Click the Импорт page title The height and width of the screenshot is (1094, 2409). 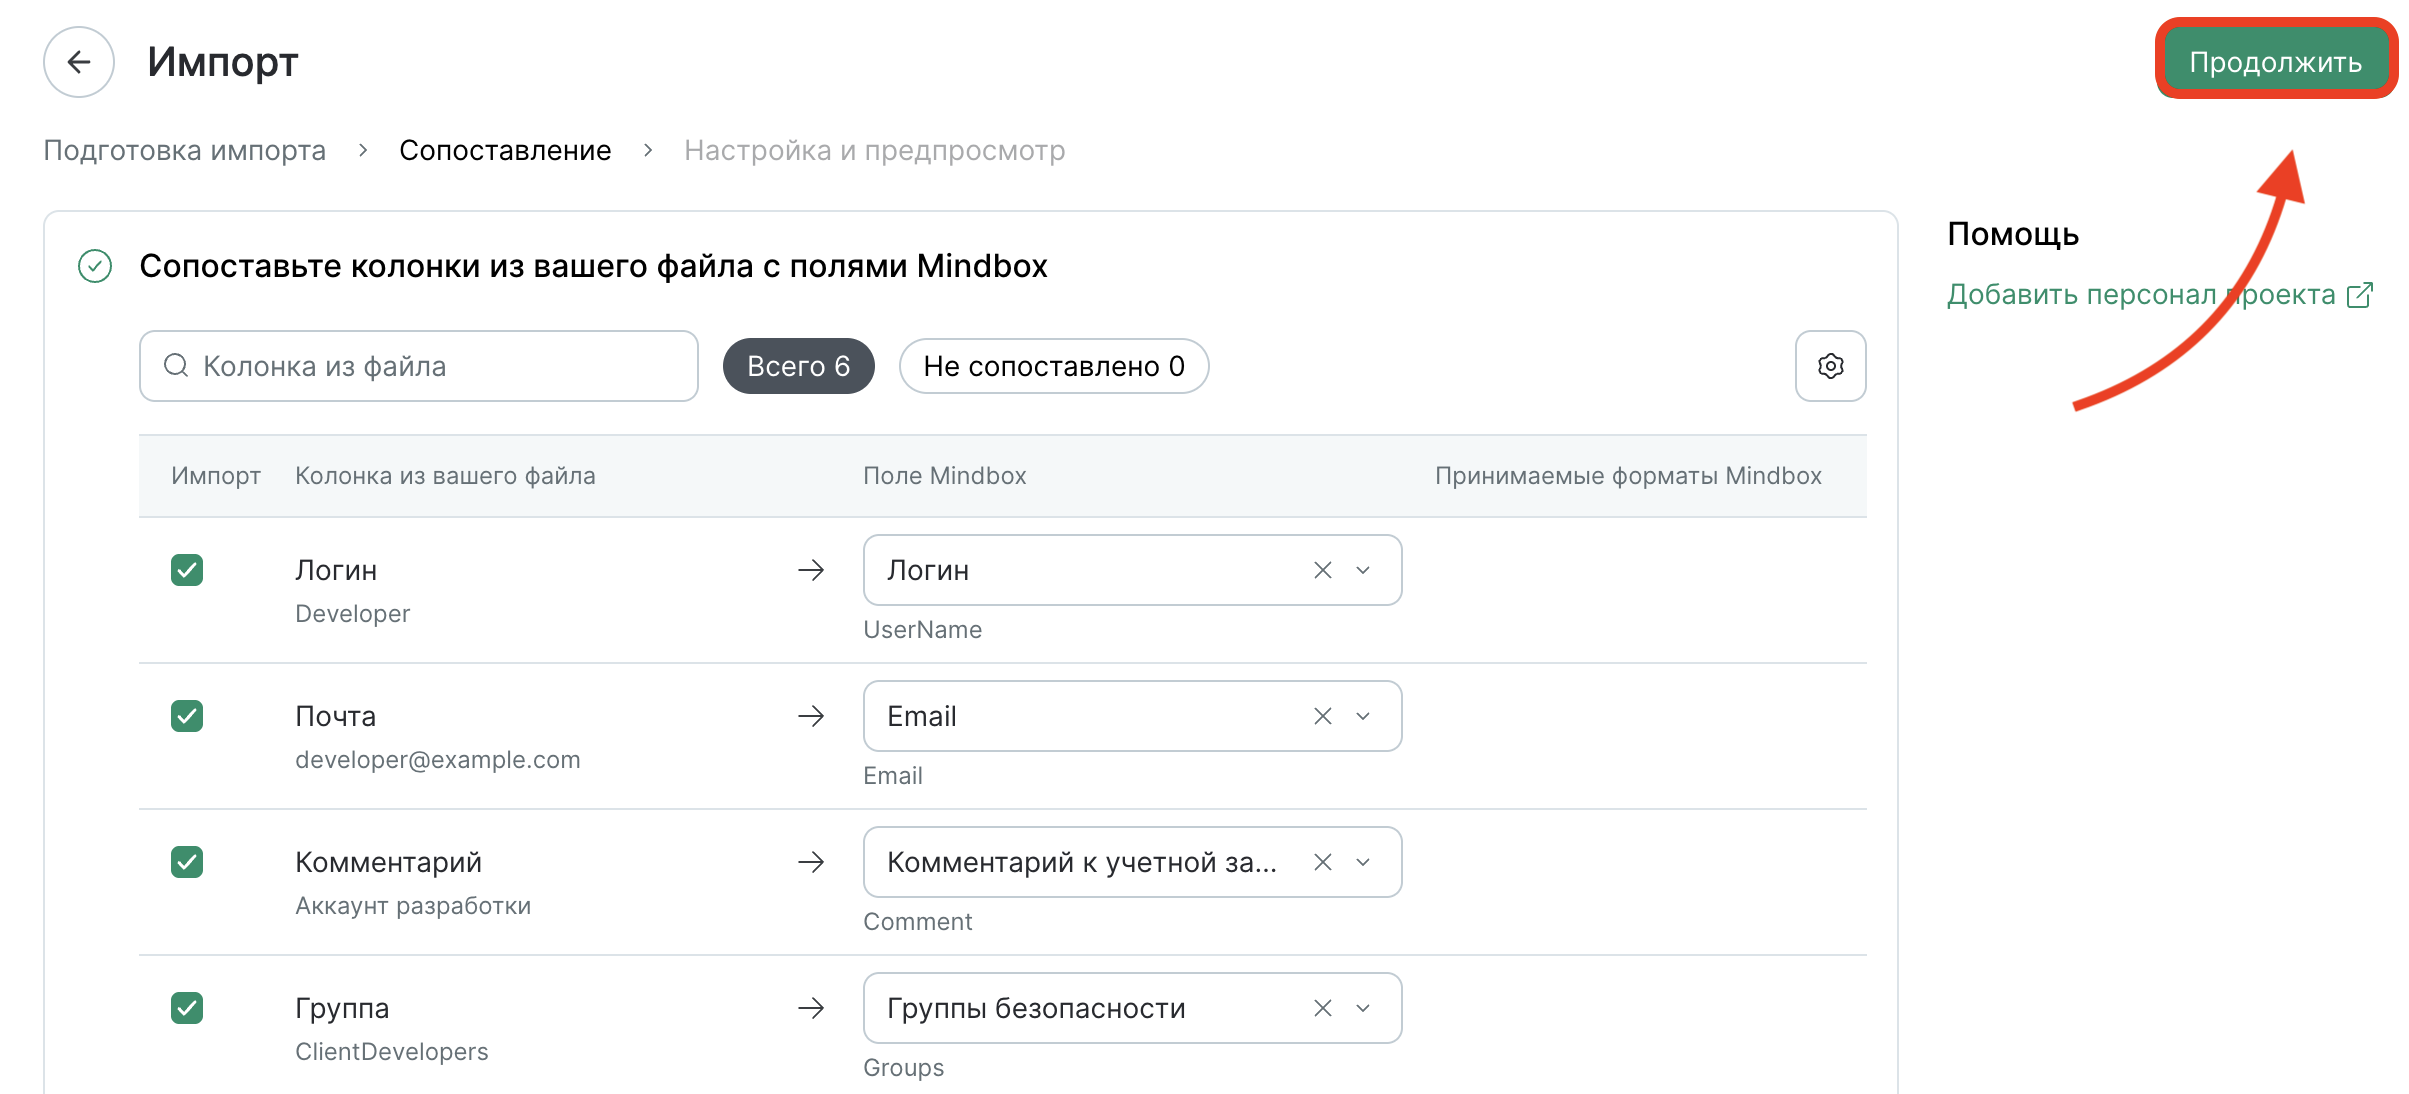(223, 62)
